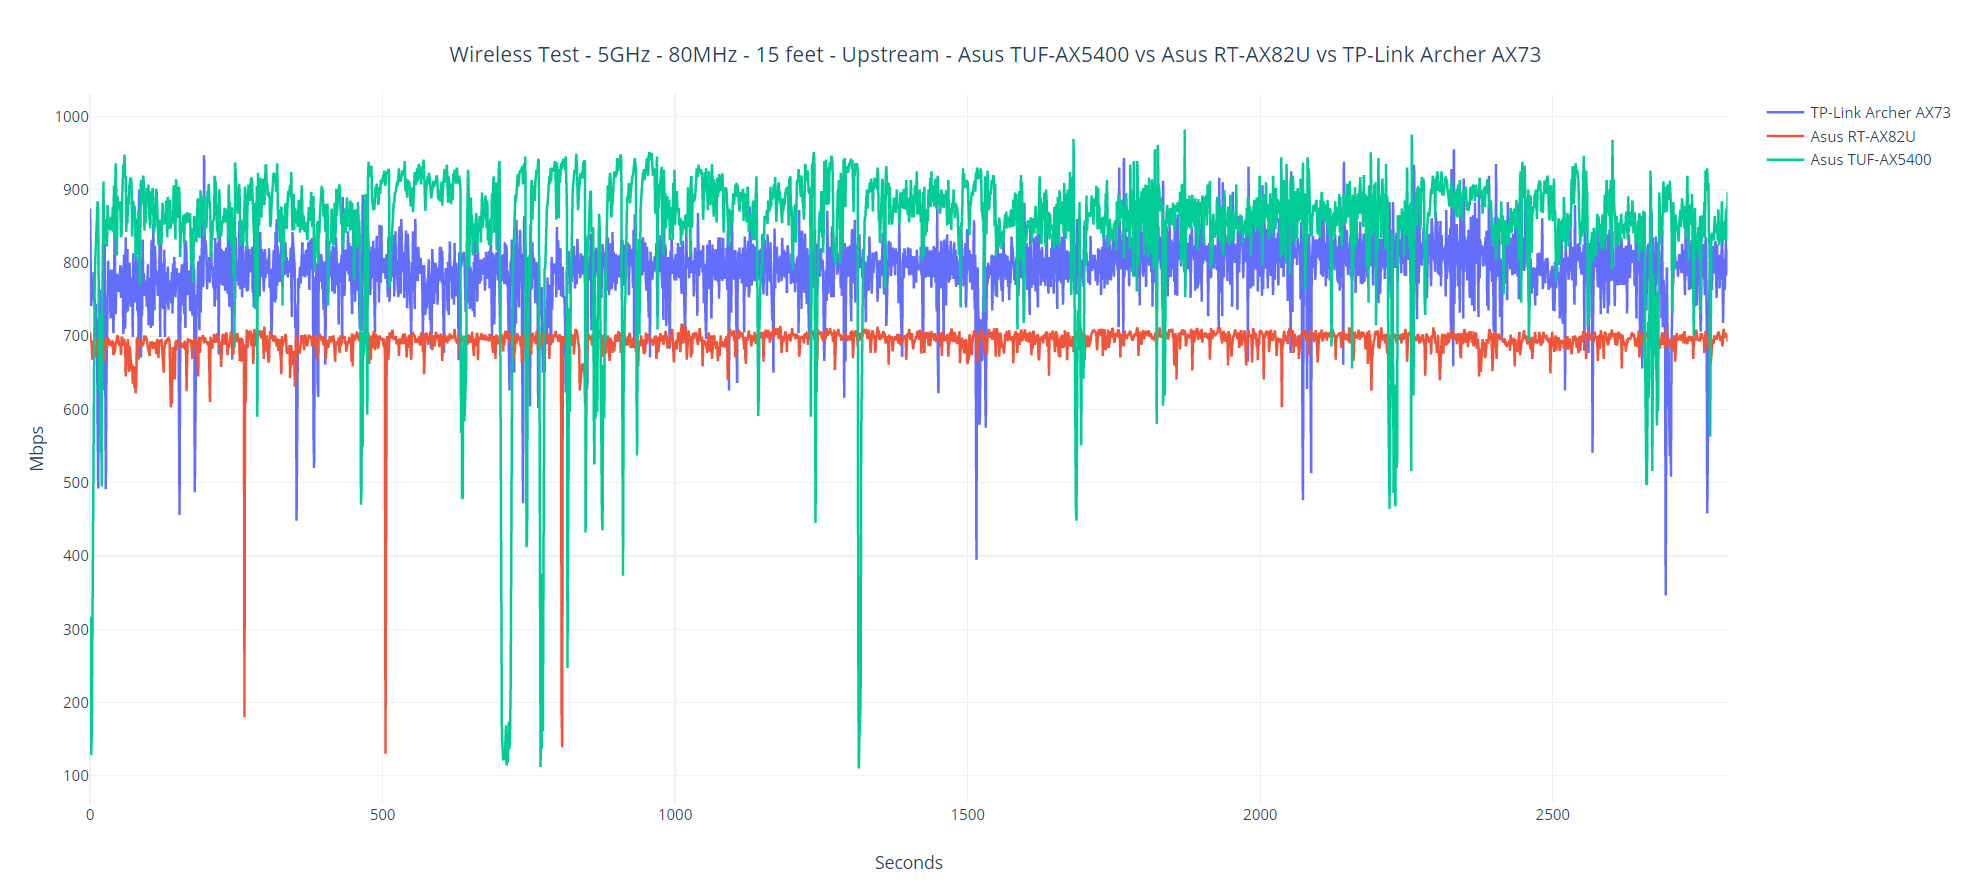
Task: Click the 2000 label on the x-axis
Action: [x=1260, y=815]
